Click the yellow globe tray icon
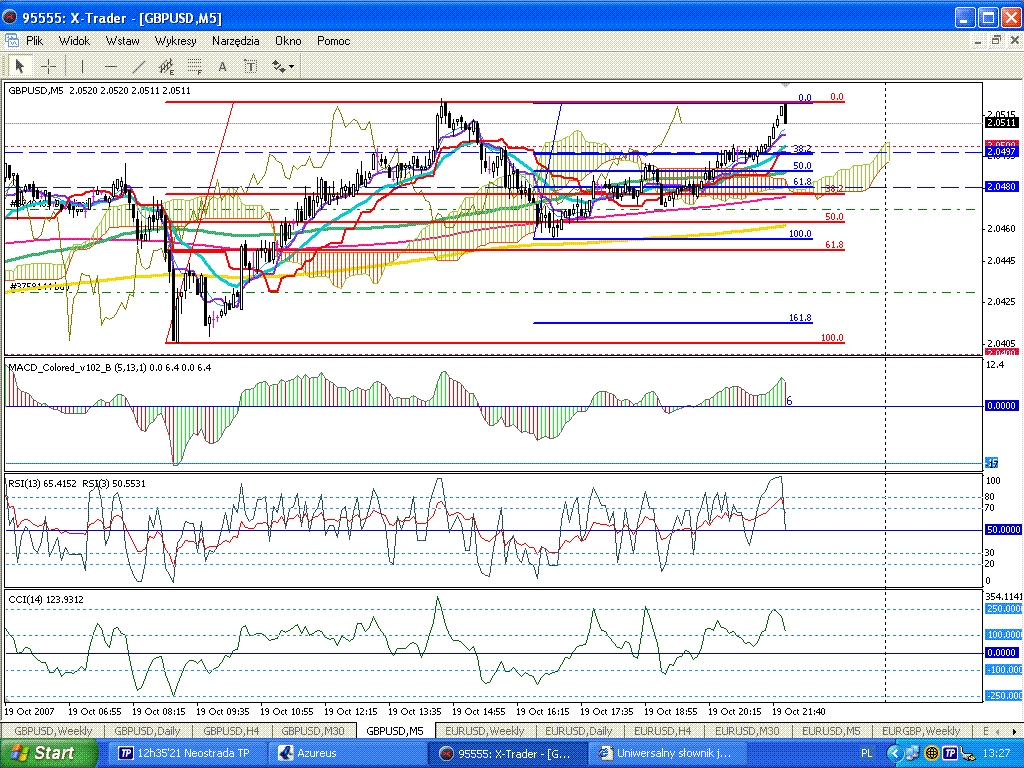 (932, 754)
